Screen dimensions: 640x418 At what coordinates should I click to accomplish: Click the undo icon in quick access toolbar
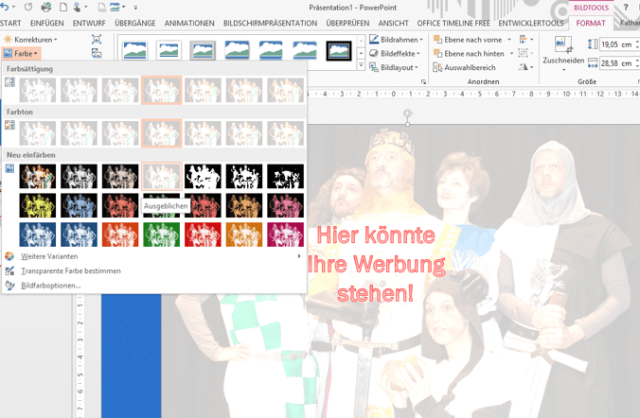5,7
